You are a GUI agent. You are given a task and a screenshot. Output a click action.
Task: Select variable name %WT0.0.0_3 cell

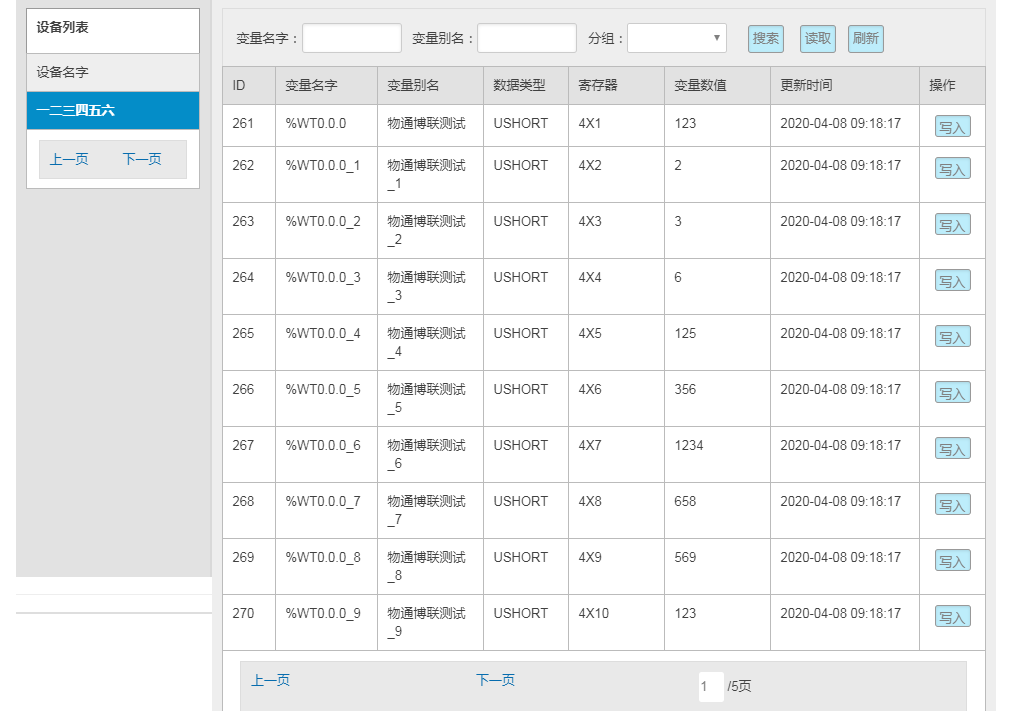coord(326,286)
